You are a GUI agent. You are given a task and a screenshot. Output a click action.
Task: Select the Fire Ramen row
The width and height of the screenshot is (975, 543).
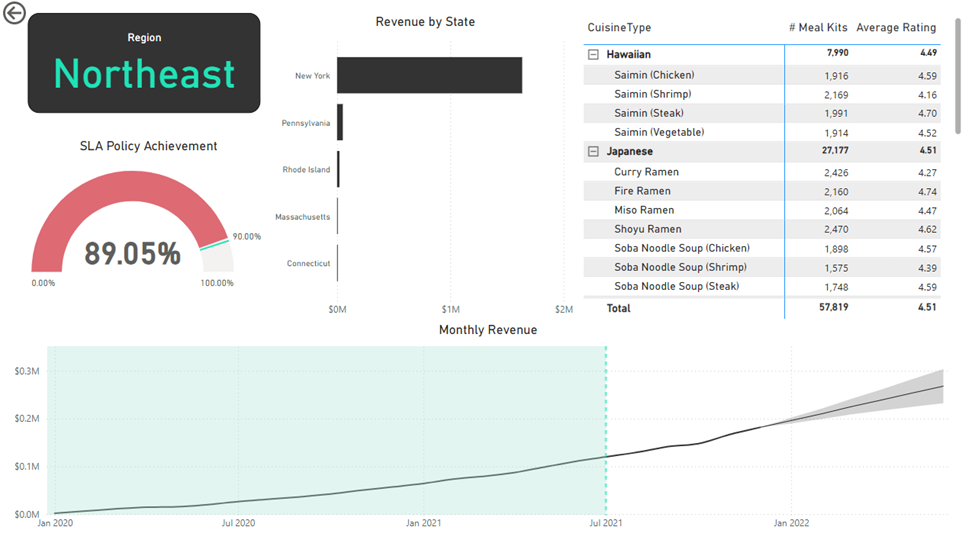tap(642, 191)
